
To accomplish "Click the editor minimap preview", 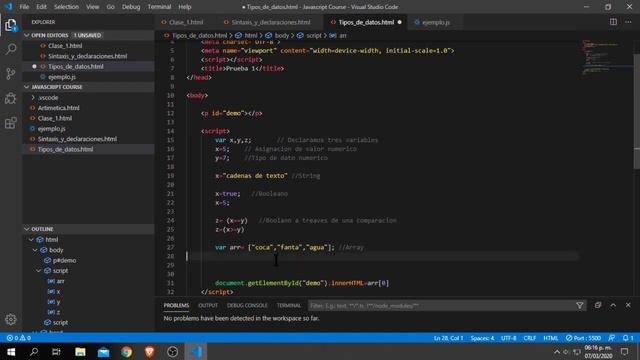I will coord(605,57).
